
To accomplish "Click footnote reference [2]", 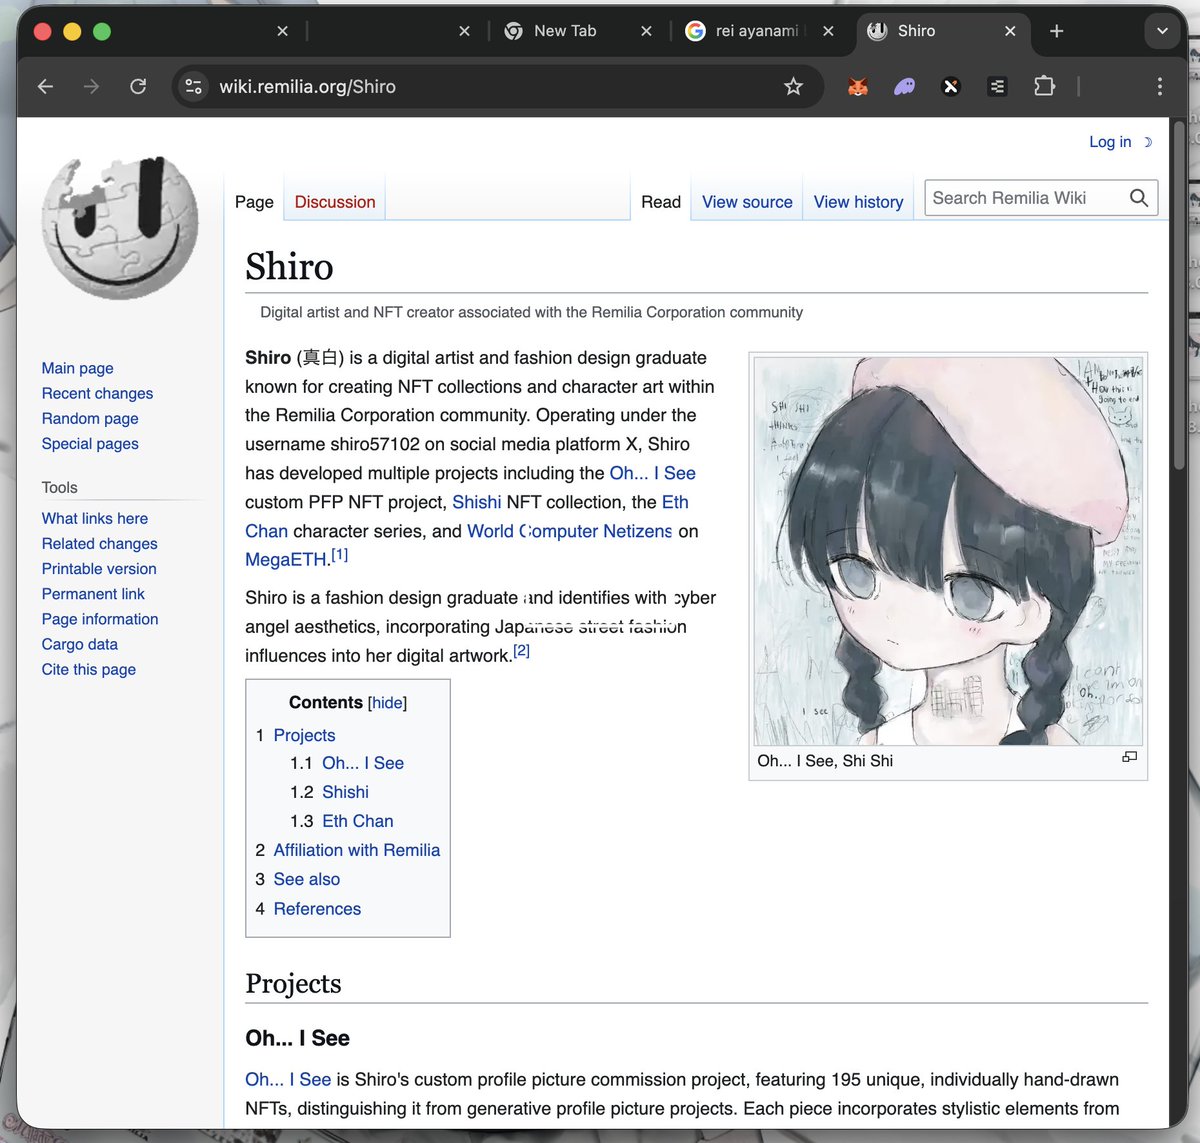I will click(522, 651).
